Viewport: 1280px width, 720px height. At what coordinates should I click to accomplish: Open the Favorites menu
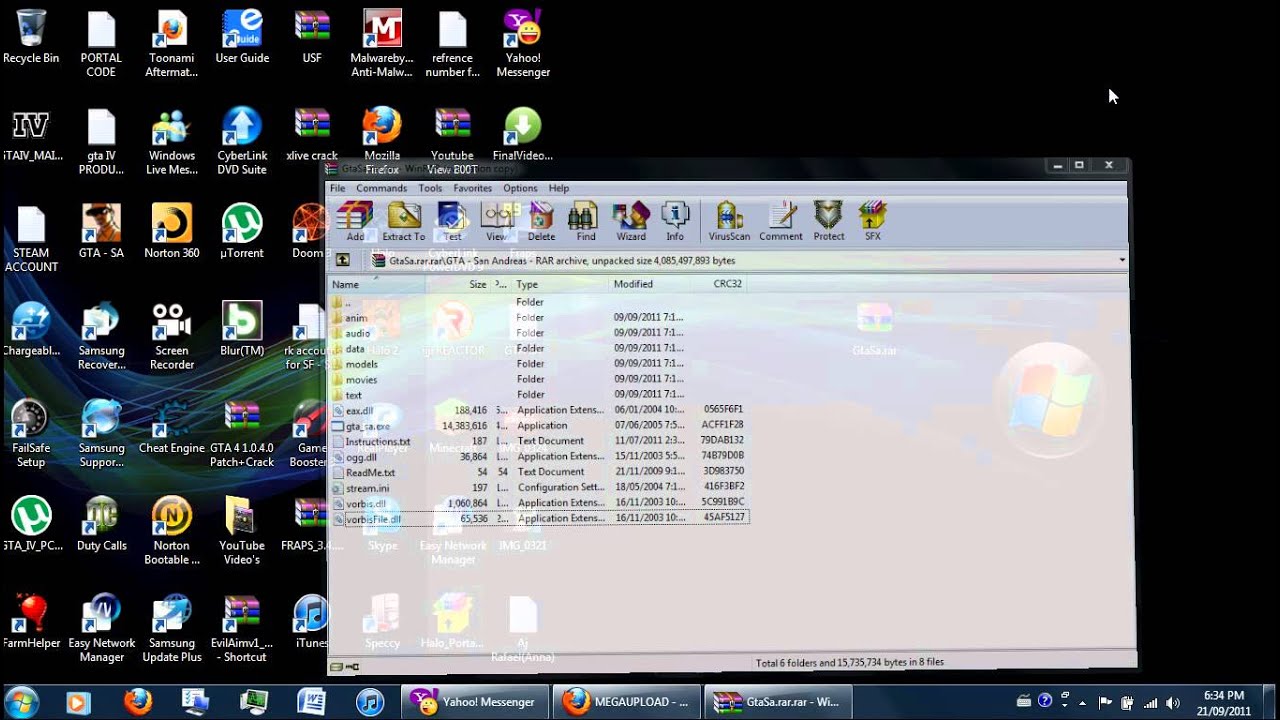(472, 188)
